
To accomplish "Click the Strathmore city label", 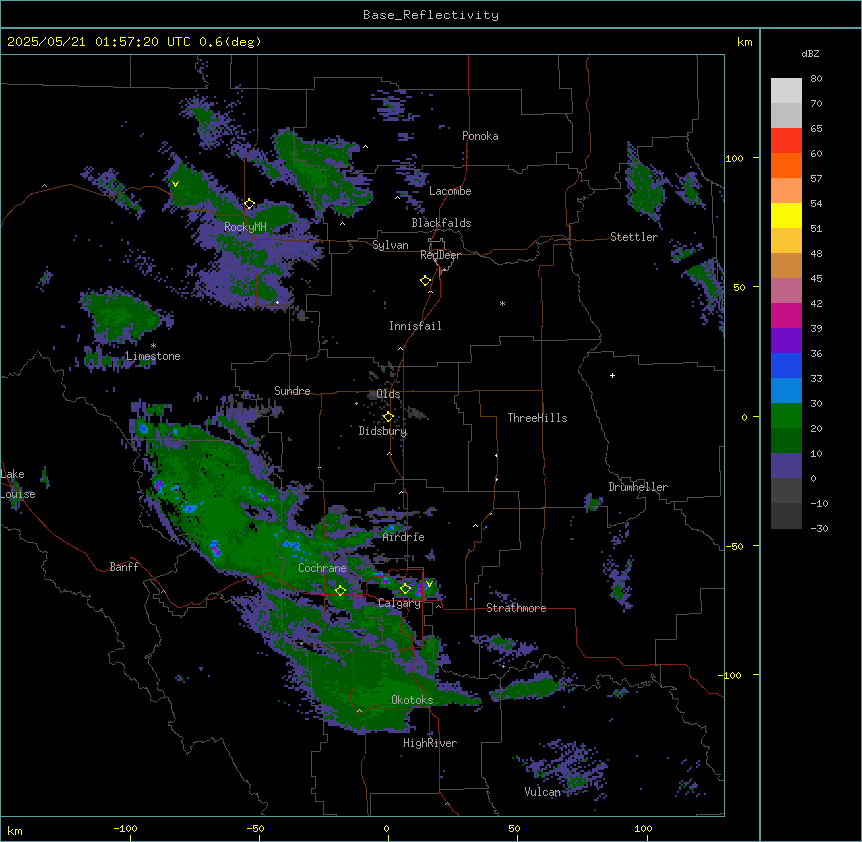I will pyautogui.click(x=516, y=608).
